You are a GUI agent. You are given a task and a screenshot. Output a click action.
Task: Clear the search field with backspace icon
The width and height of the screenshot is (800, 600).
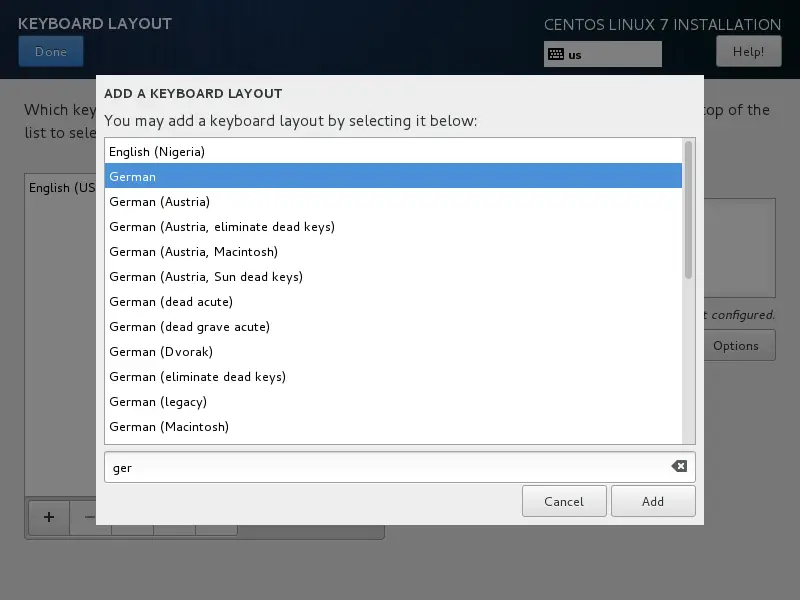[x=679, y=466]
